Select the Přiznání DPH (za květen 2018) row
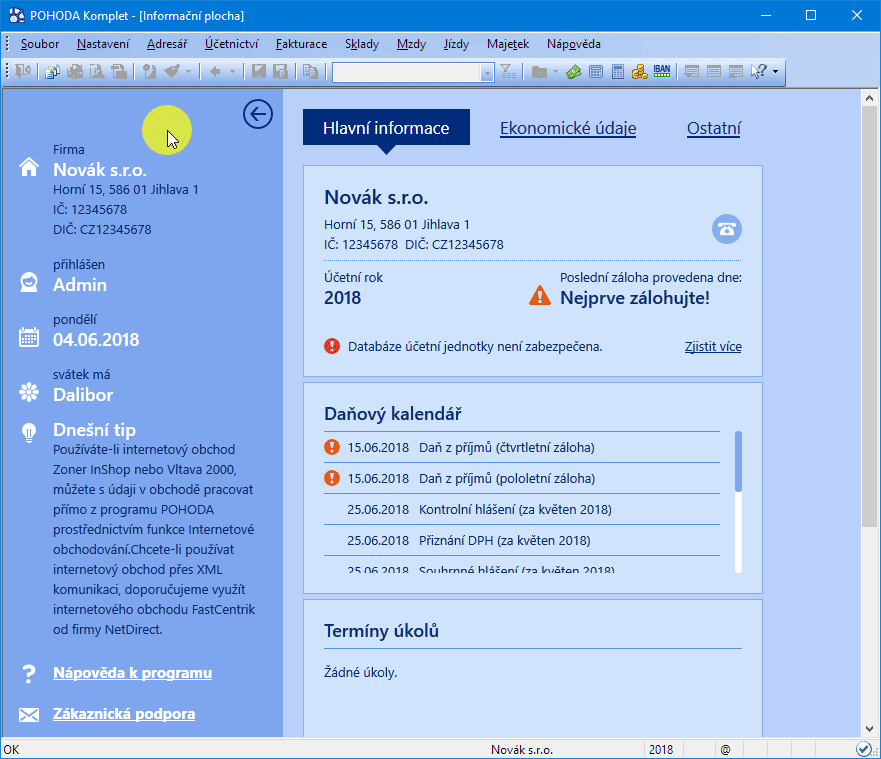The width and height of the screenshot is (881, 759). (x=522, y=540)
